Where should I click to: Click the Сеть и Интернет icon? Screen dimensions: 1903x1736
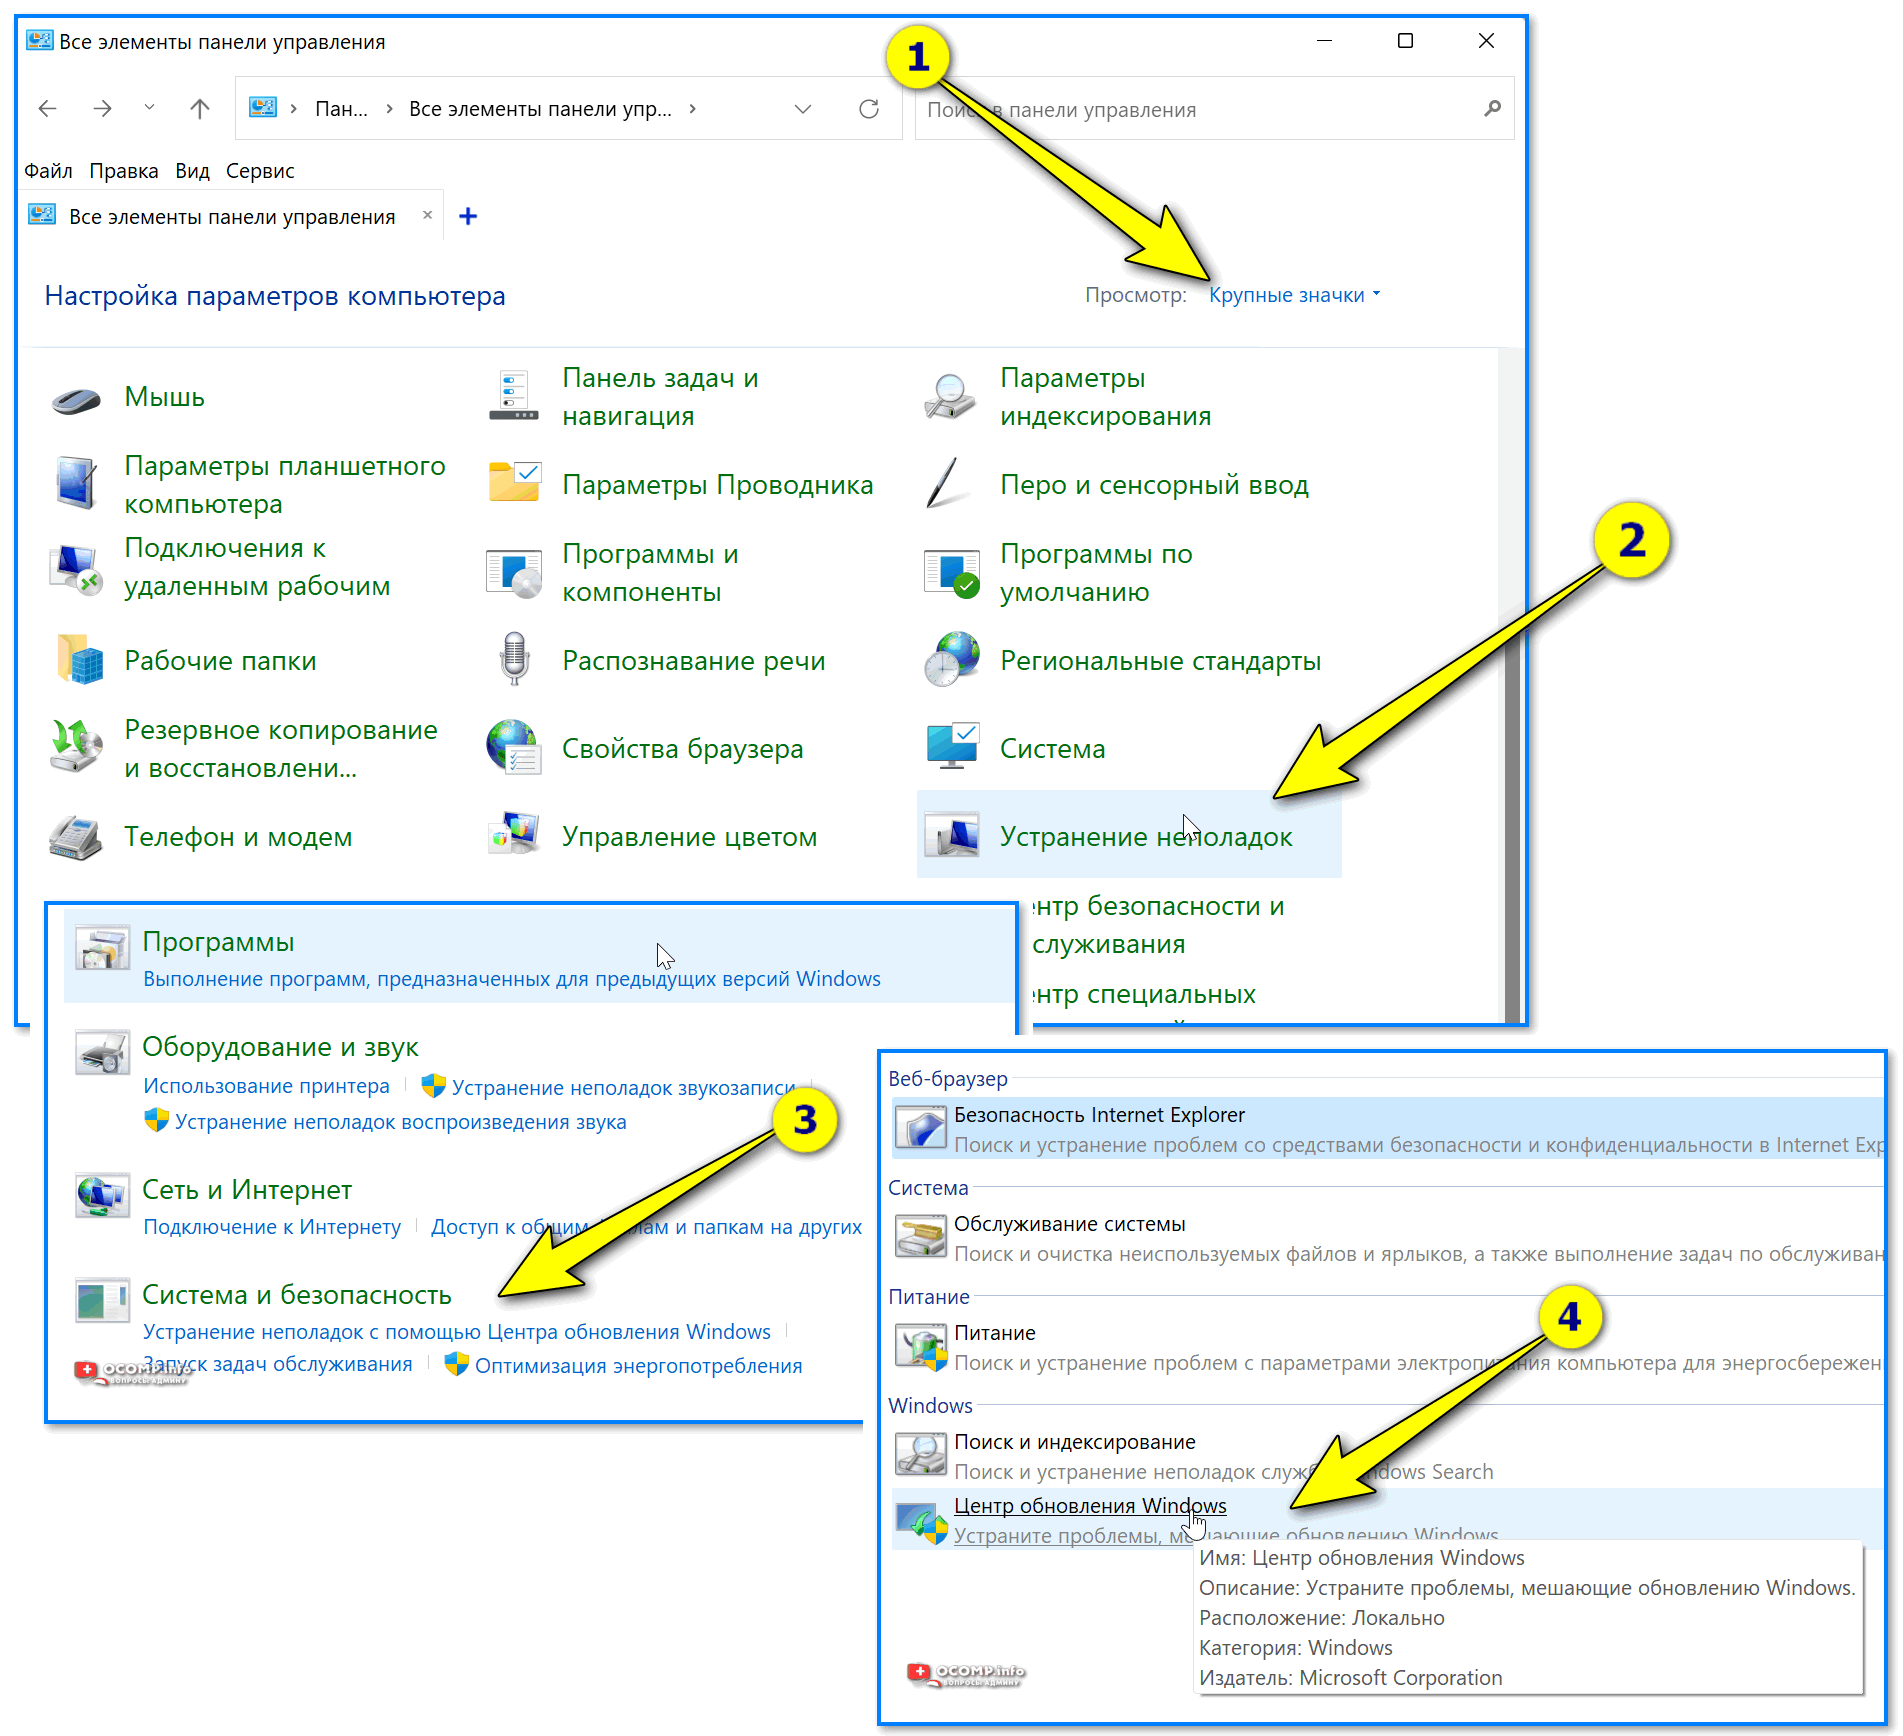click(102, 1196)
